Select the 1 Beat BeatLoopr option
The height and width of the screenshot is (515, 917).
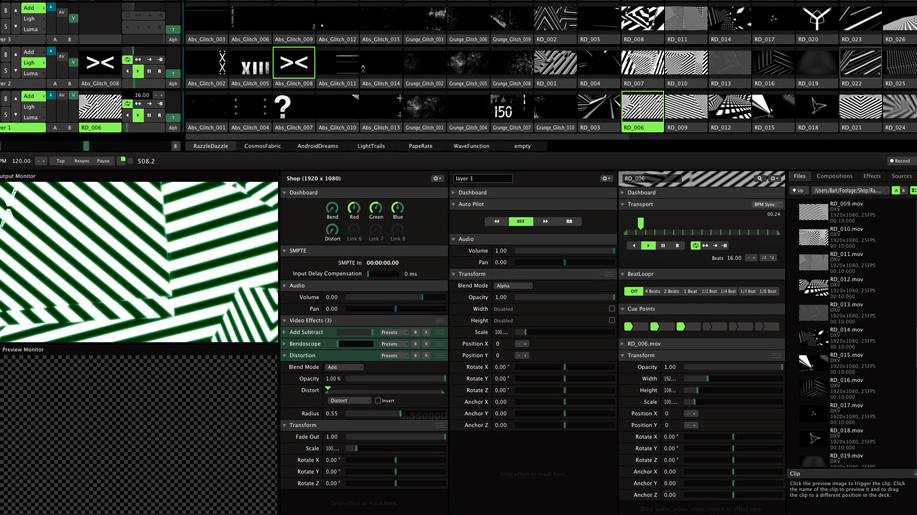tap(690, 291)
